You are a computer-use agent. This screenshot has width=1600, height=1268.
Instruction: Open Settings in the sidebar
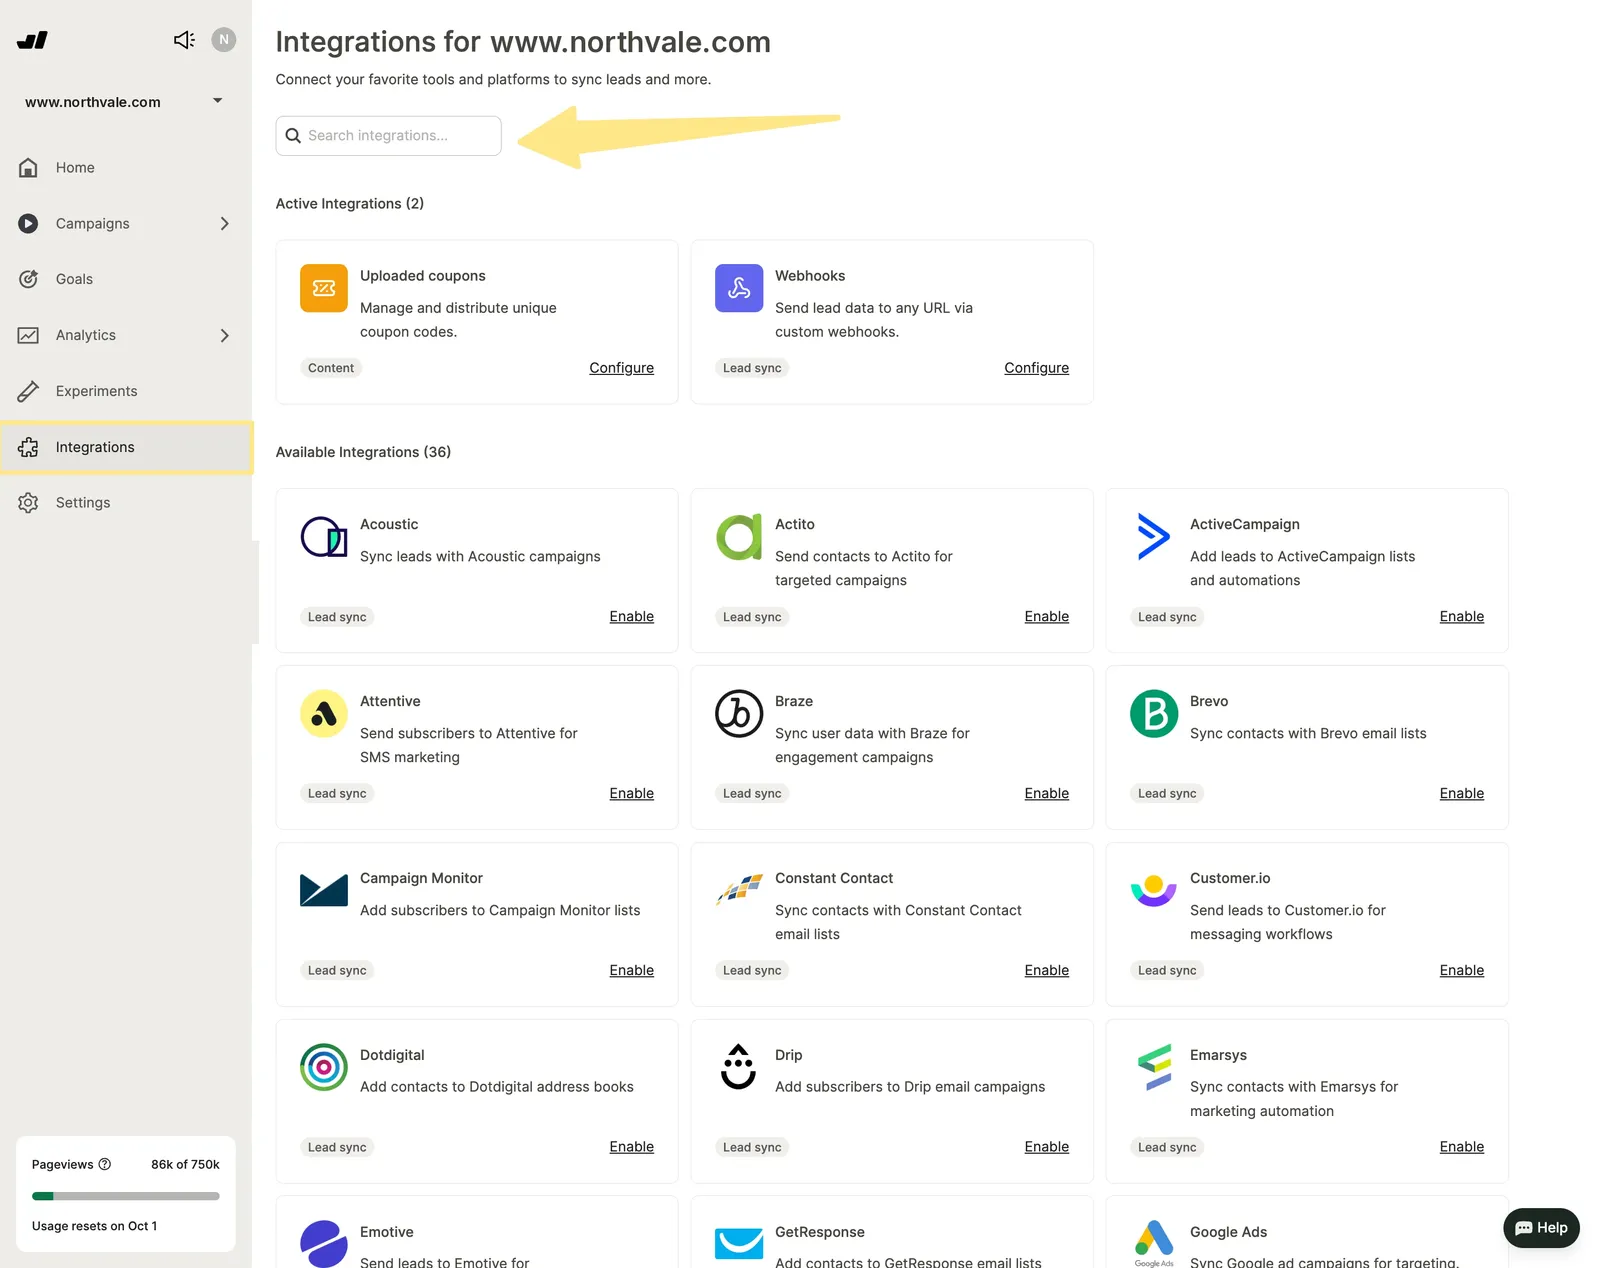(126, 503)
